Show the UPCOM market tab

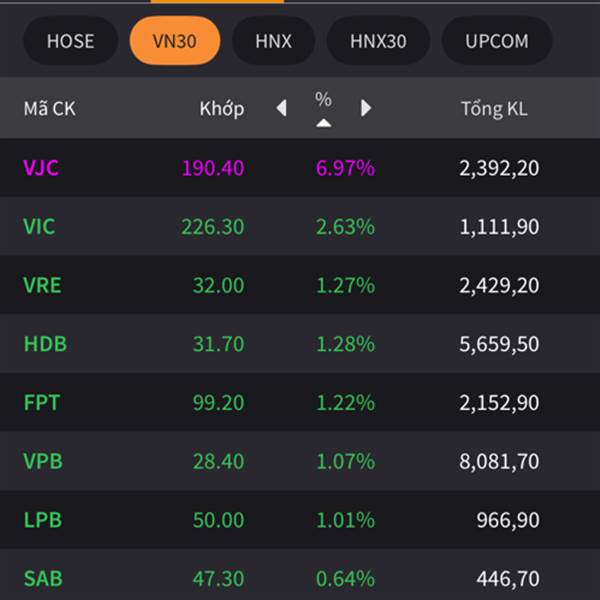pyautogui.click(x=496, y=41)
